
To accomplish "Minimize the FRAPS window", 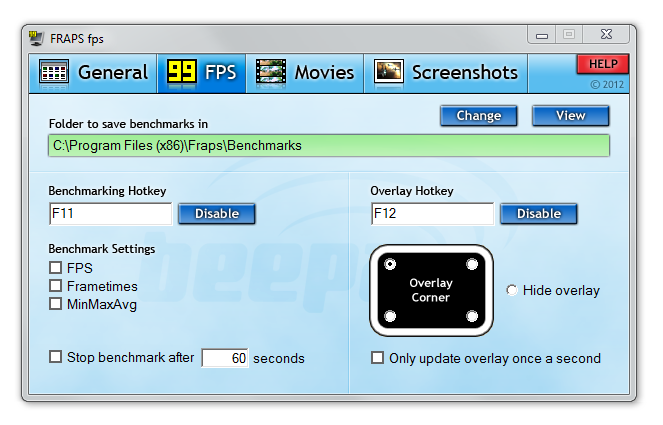I will coord(542,35).
